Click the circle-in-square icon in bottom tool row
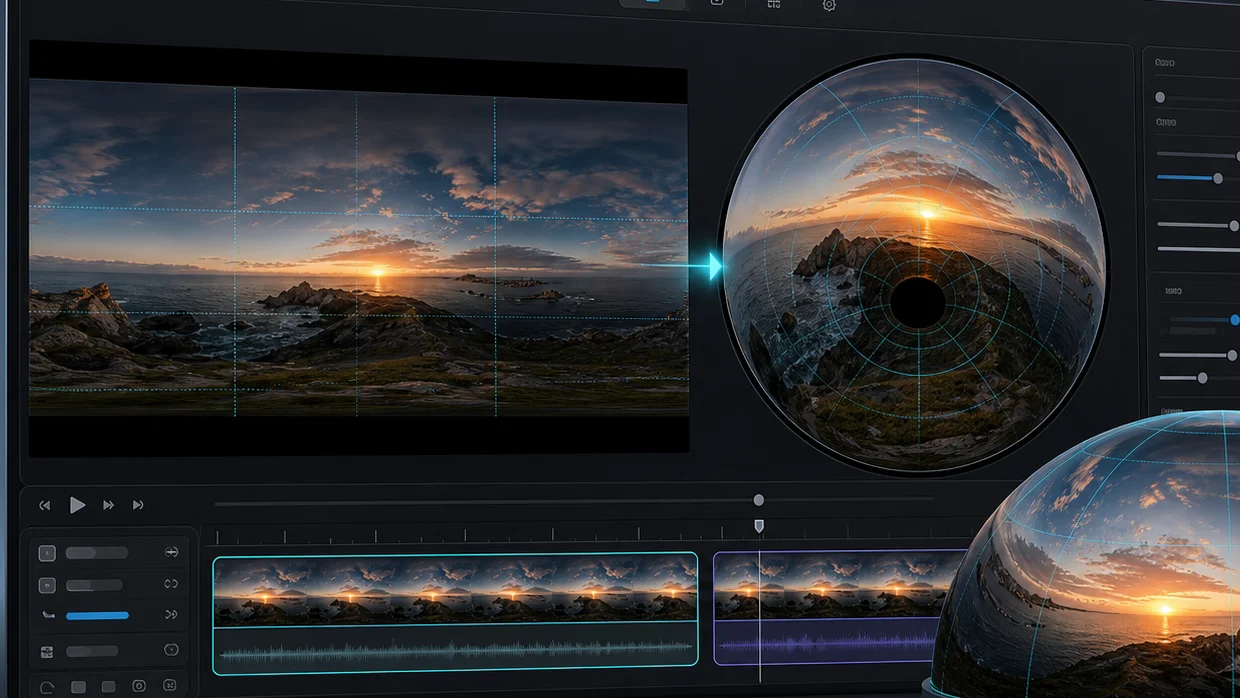The width and height of the screenshot is (1240, 698). [139, 687]
